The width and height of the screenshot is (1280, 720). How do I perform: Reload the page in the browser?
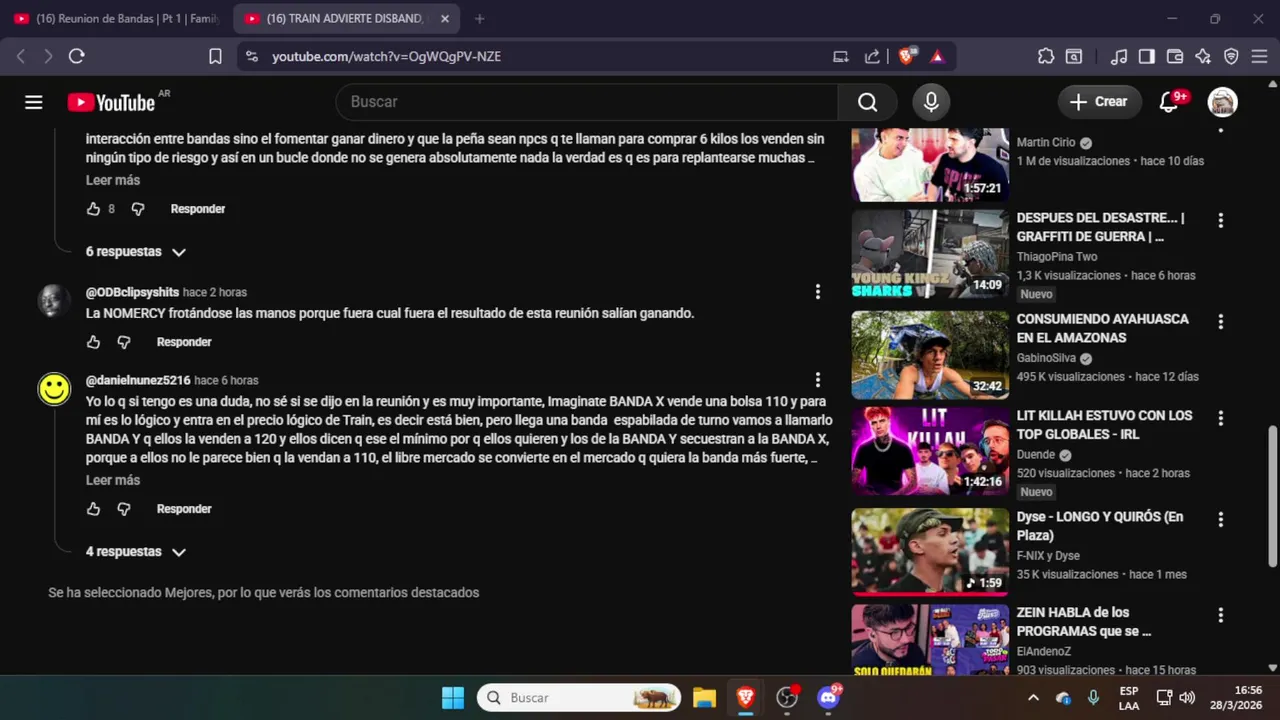(76, 57)
